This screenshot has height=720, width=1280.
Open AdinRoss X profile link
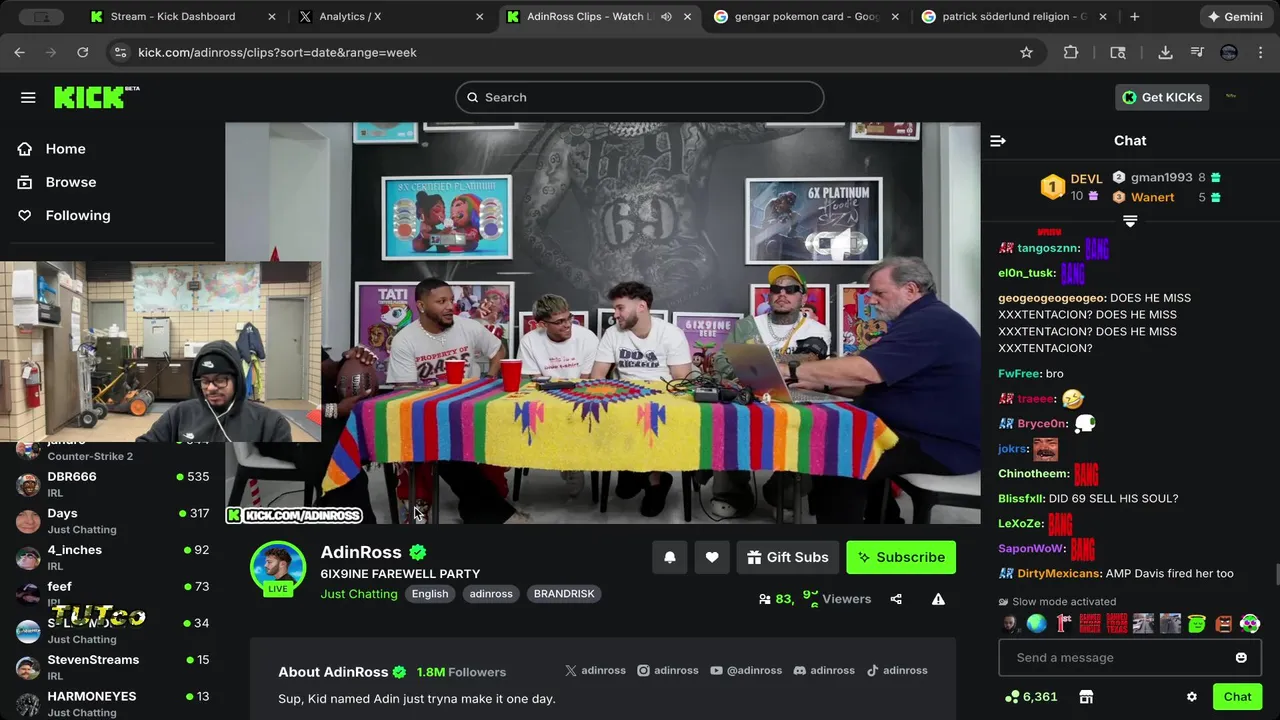pyautogui.click(x=597, y=671)
